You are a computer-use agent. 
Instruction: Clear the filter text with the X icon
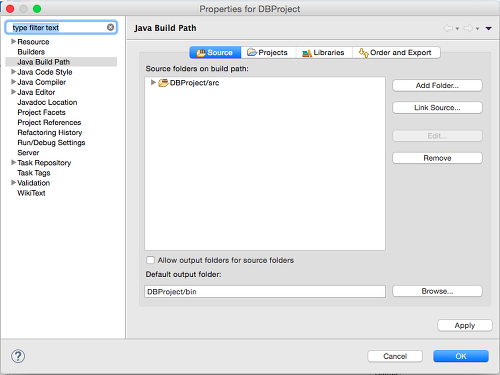pos(110,27)
